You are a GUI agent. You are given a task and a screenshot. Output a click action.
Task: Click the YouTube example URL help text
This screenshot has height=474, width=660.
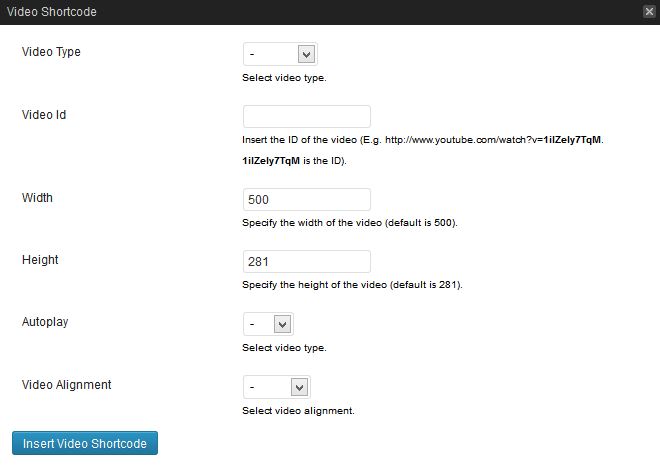coord(422,140)
